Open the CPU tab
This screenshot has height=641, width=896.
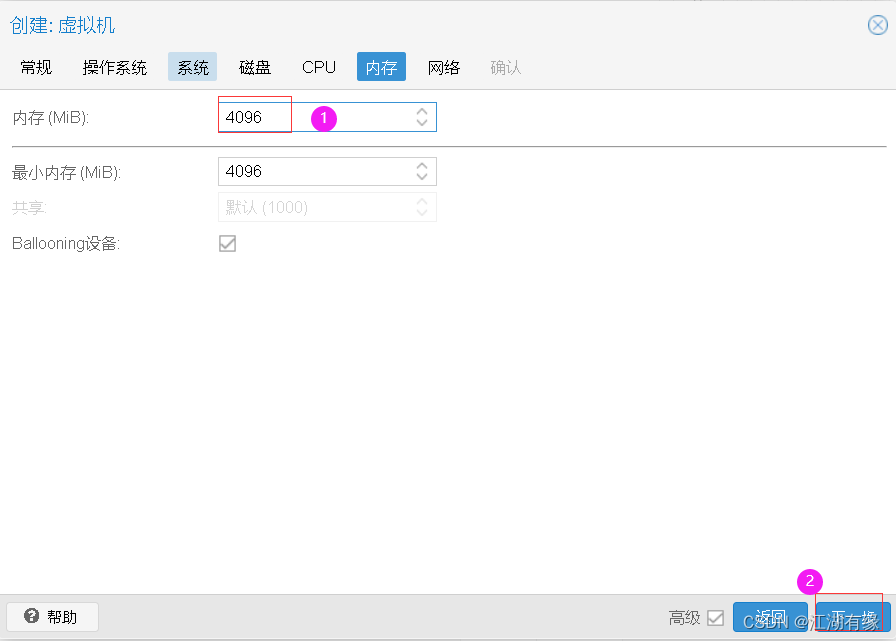[318, 67]
